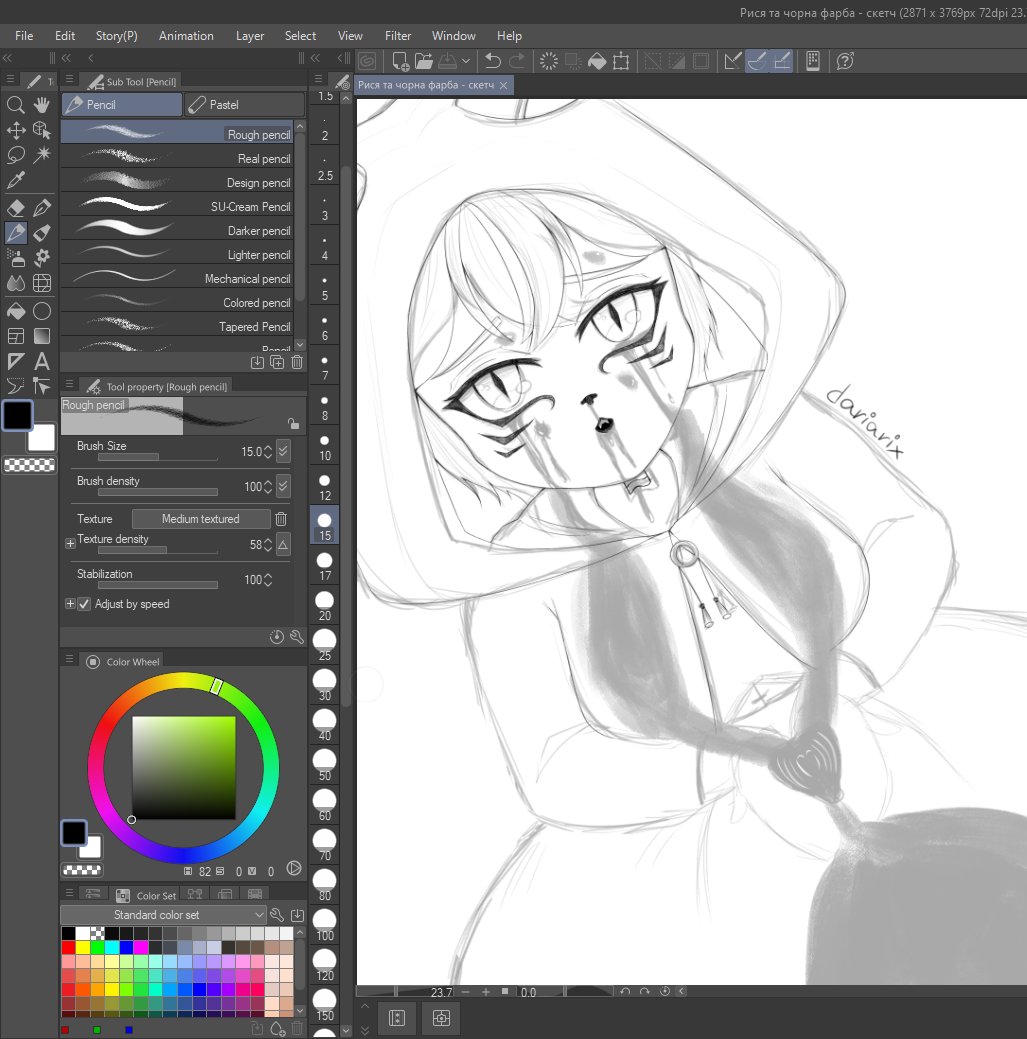Open the Tool property panel menu
Screen dimensions: 1027x1039
click(x=69, y=384)
